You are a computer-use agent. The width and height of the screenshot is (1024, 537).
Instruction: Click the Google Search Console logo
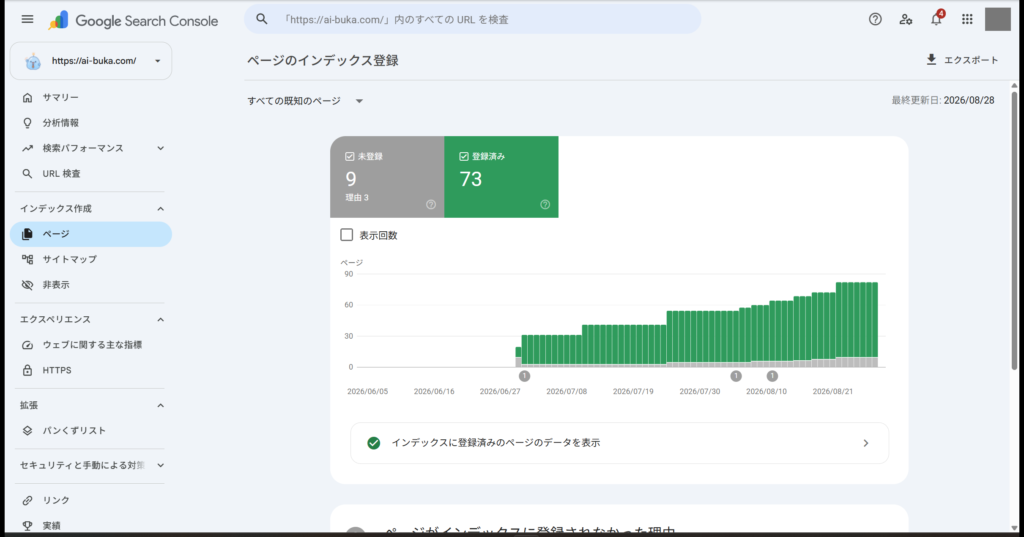tap(133, 21)
